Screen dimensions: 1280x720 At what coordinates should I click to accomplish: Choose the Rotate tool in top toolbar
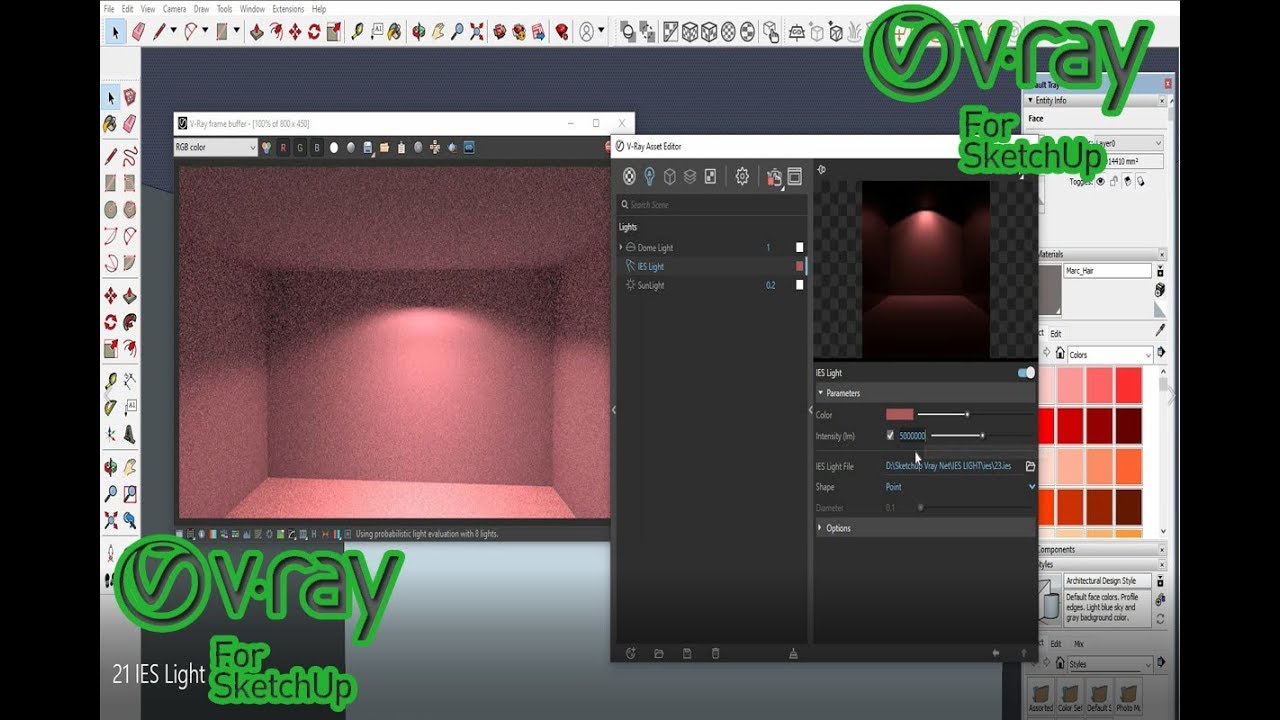click(x=314, y=32)
